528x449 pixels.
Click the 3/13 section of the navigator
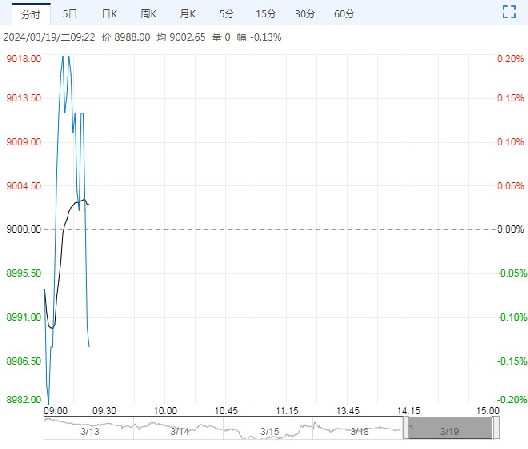[89, 428]
